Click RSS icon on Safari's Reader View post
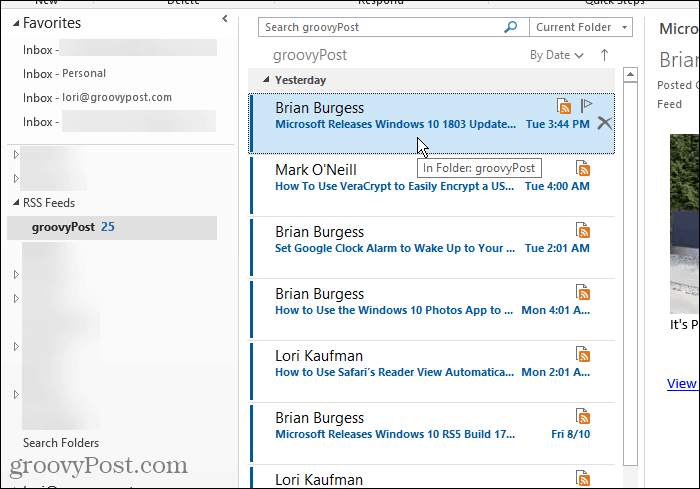 [583, 355]
